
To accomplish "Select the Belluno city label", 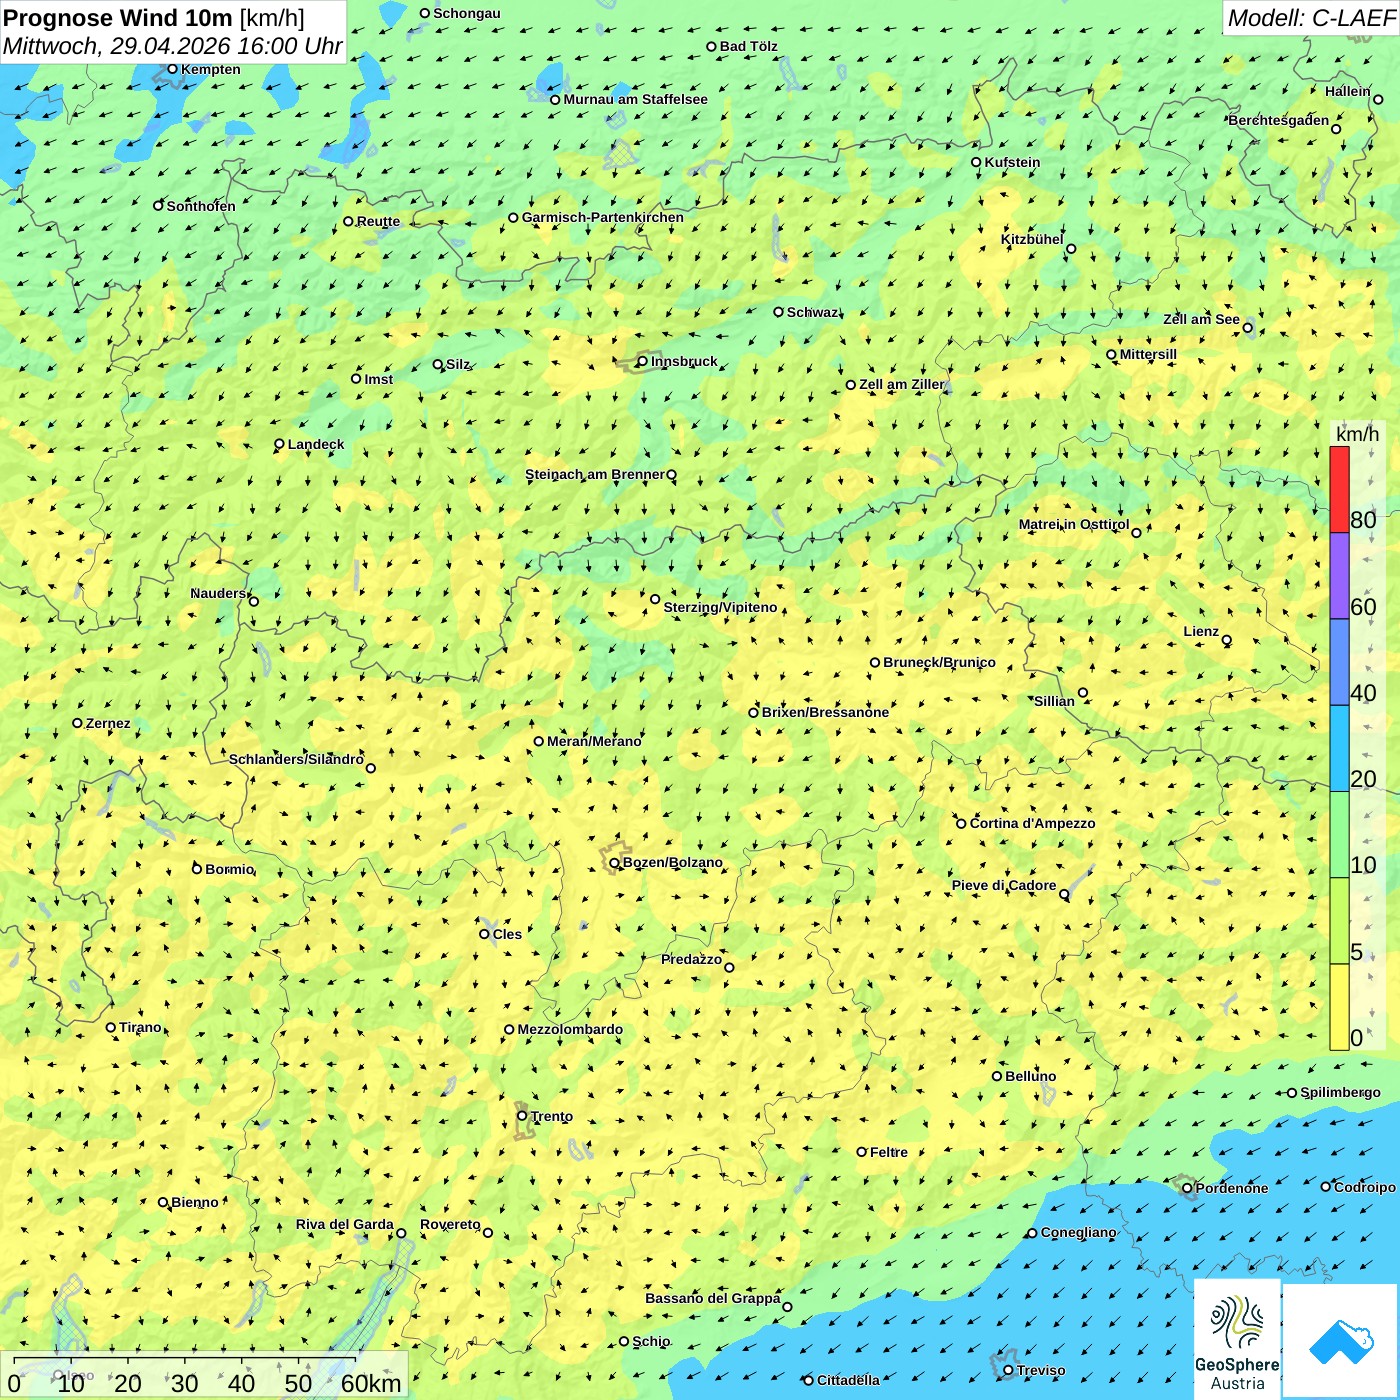I will point(1031,1076).
